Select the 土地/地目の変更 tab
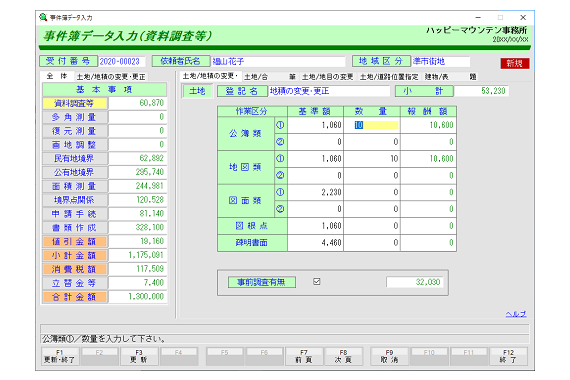 [x=328, y=77]
